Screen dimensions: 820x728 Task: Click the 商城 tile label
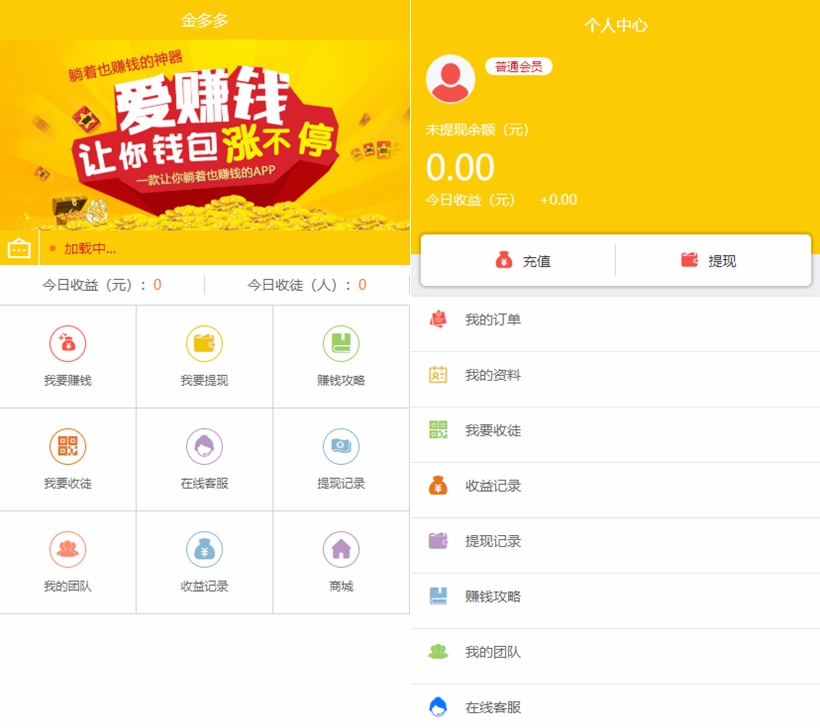point(341,587)
